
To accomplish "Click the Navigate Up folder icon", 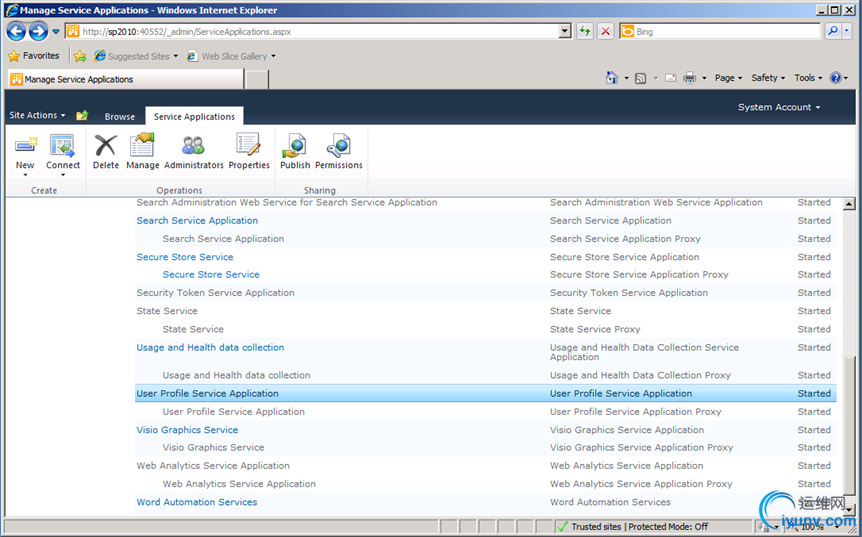I will 82,115.
